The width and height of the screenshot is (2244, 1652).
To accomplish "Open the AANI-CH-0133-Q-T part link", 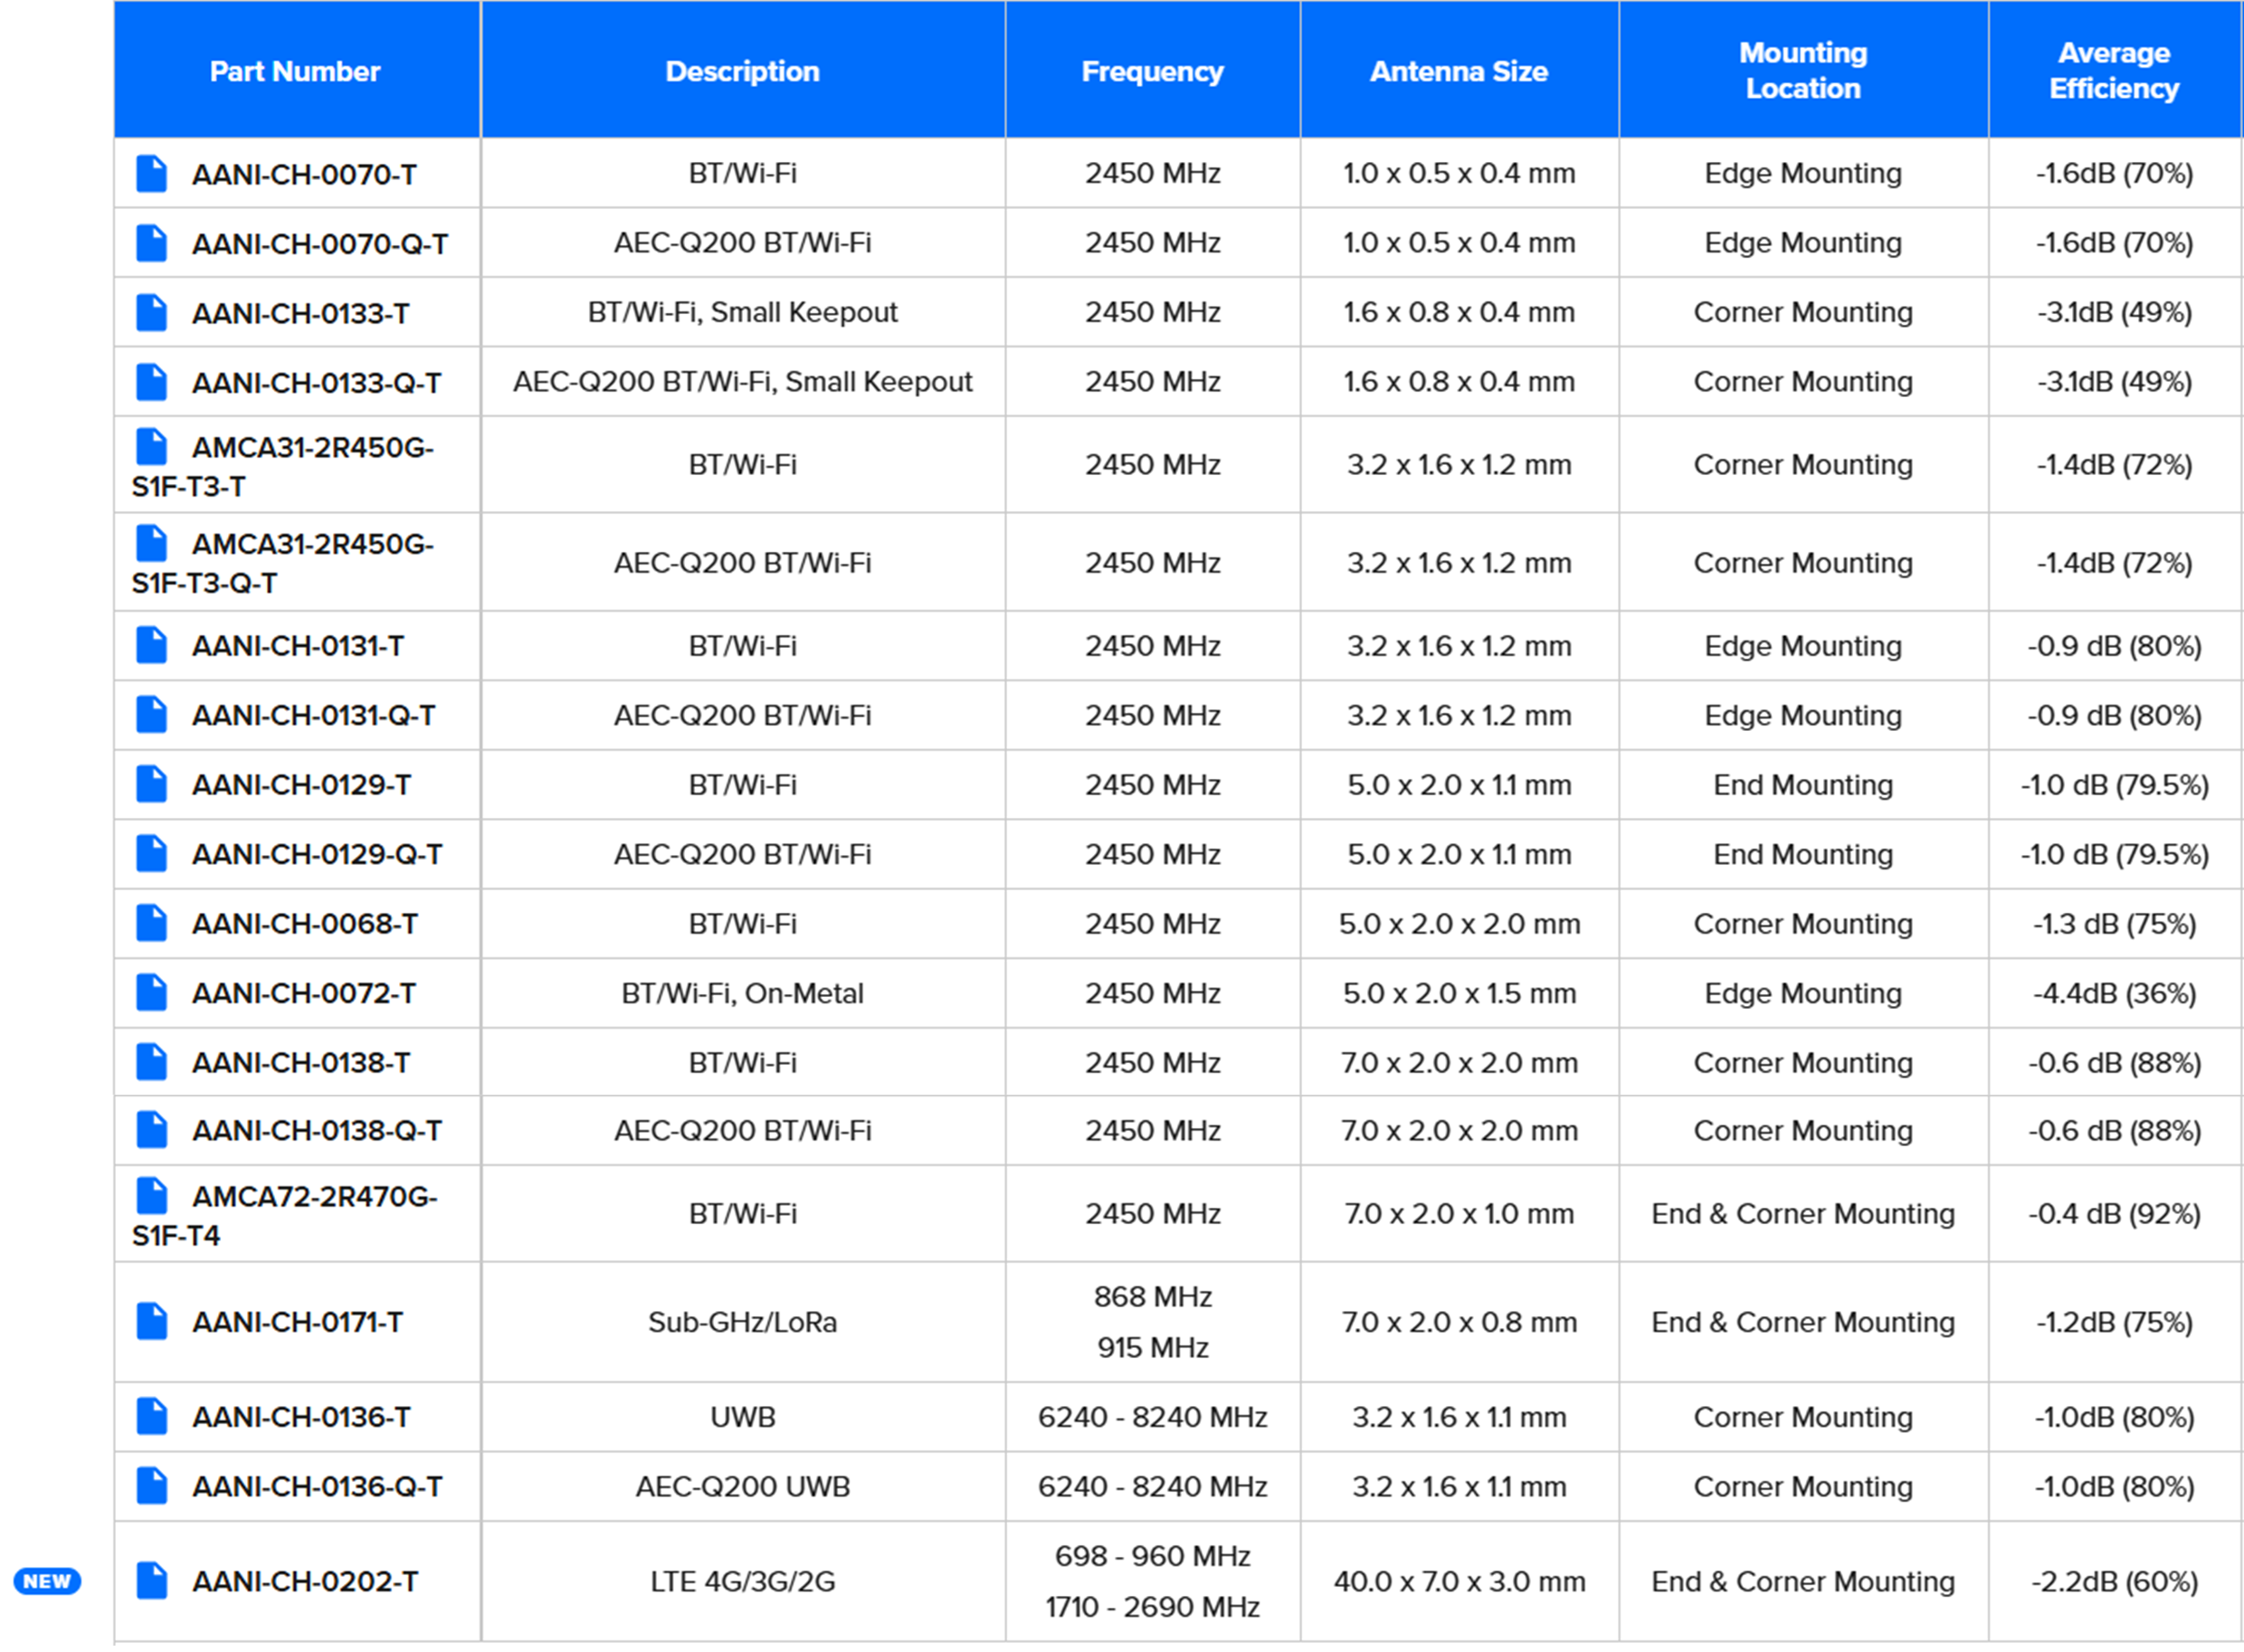I will coord(316,383).
